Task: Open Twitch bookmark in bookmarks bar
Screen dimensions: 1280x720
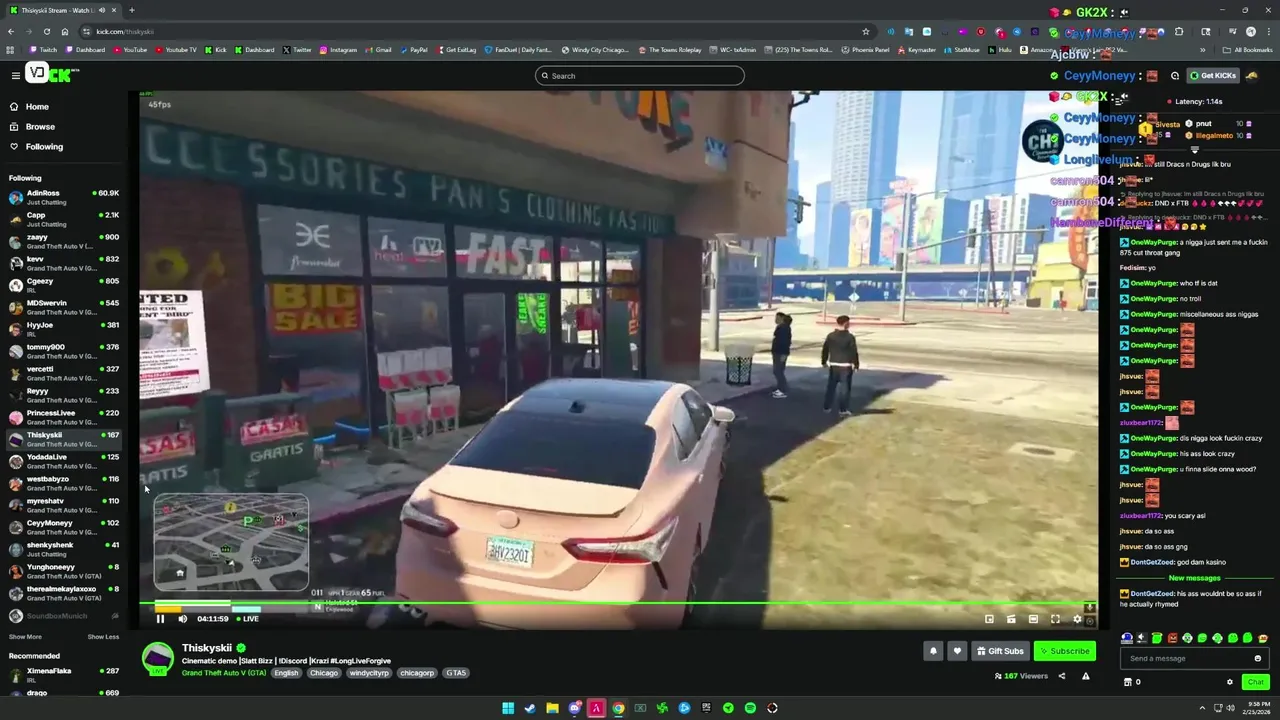Action: [x=43, y=50]
